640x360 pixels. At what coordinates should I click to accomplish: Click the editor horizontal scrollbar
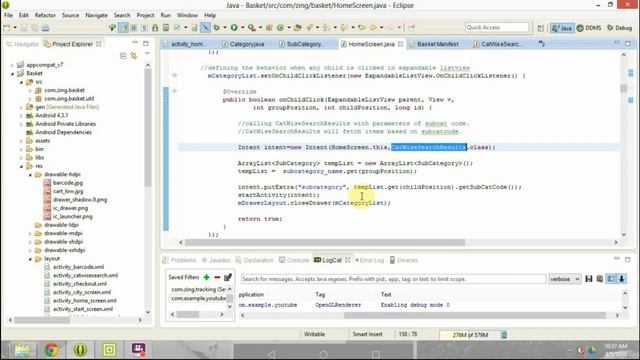coord(325,242)
